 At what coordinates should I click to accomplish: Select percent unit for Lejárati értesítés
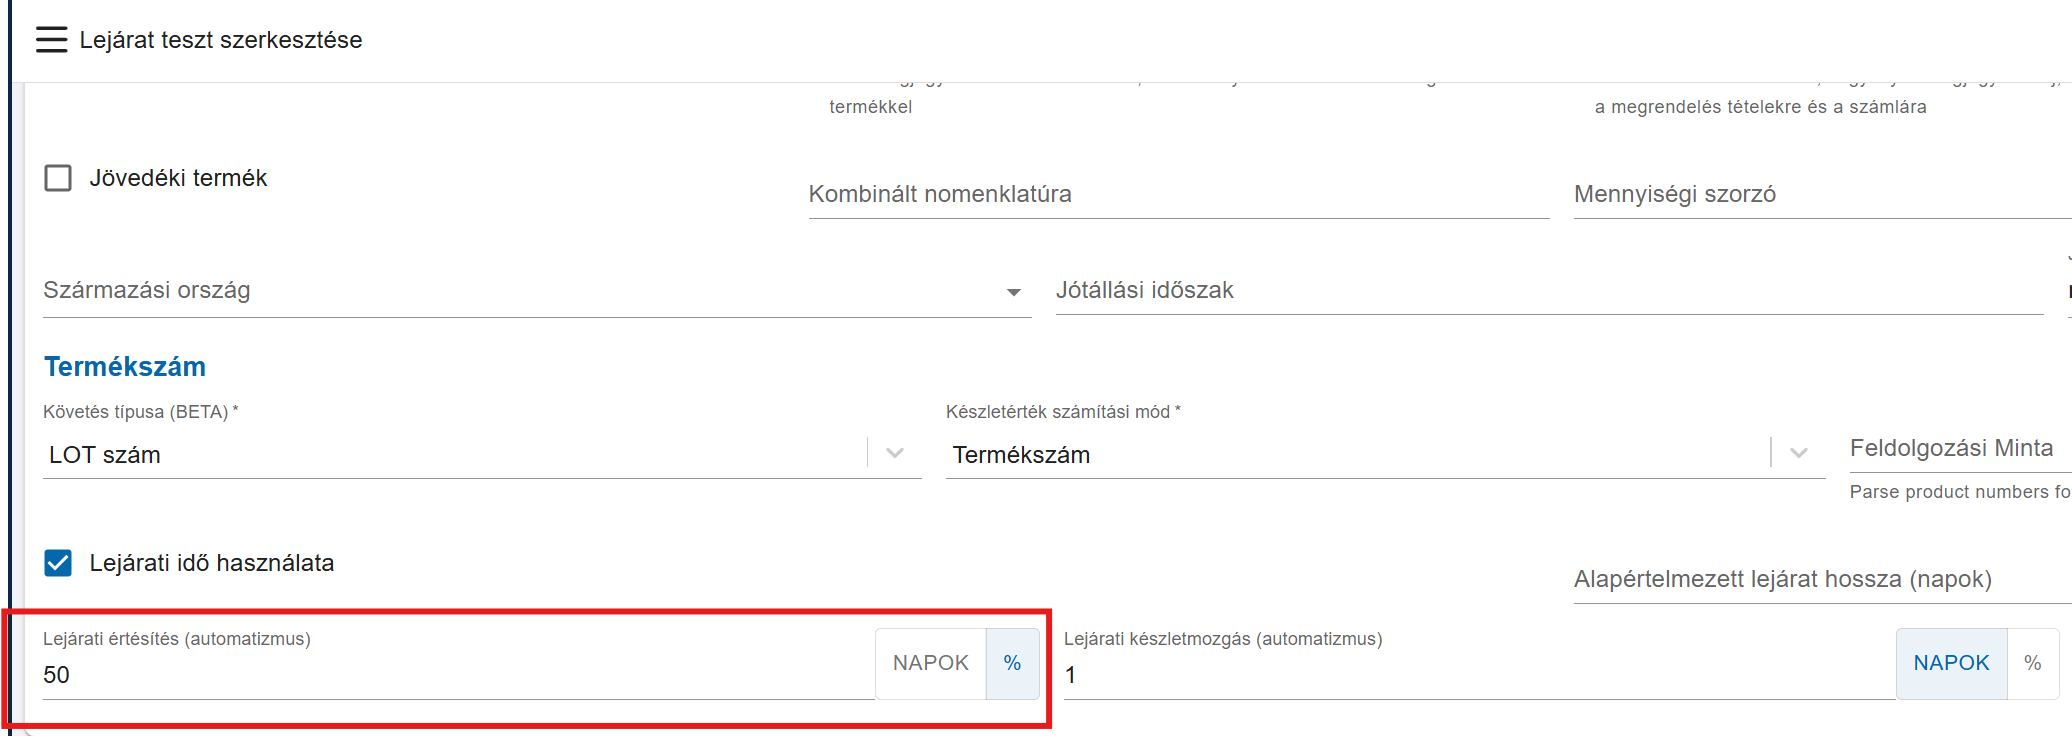1012,663
